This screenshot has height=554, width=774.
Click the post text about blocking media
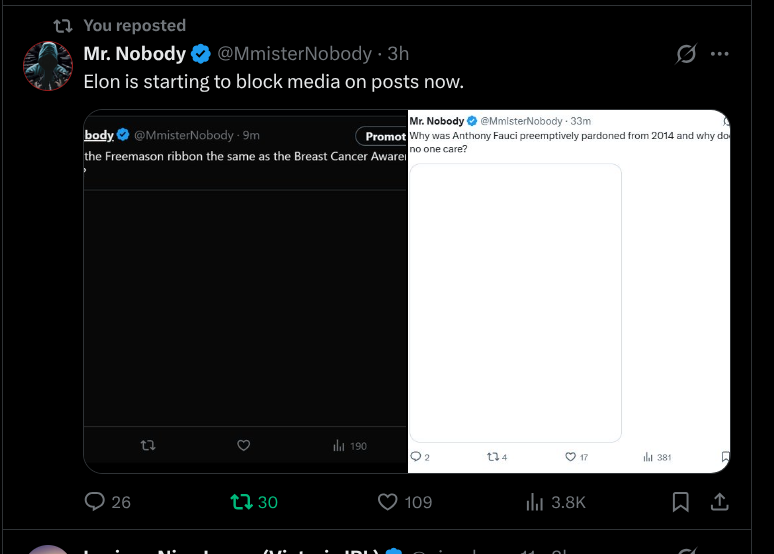click(273, 82)
